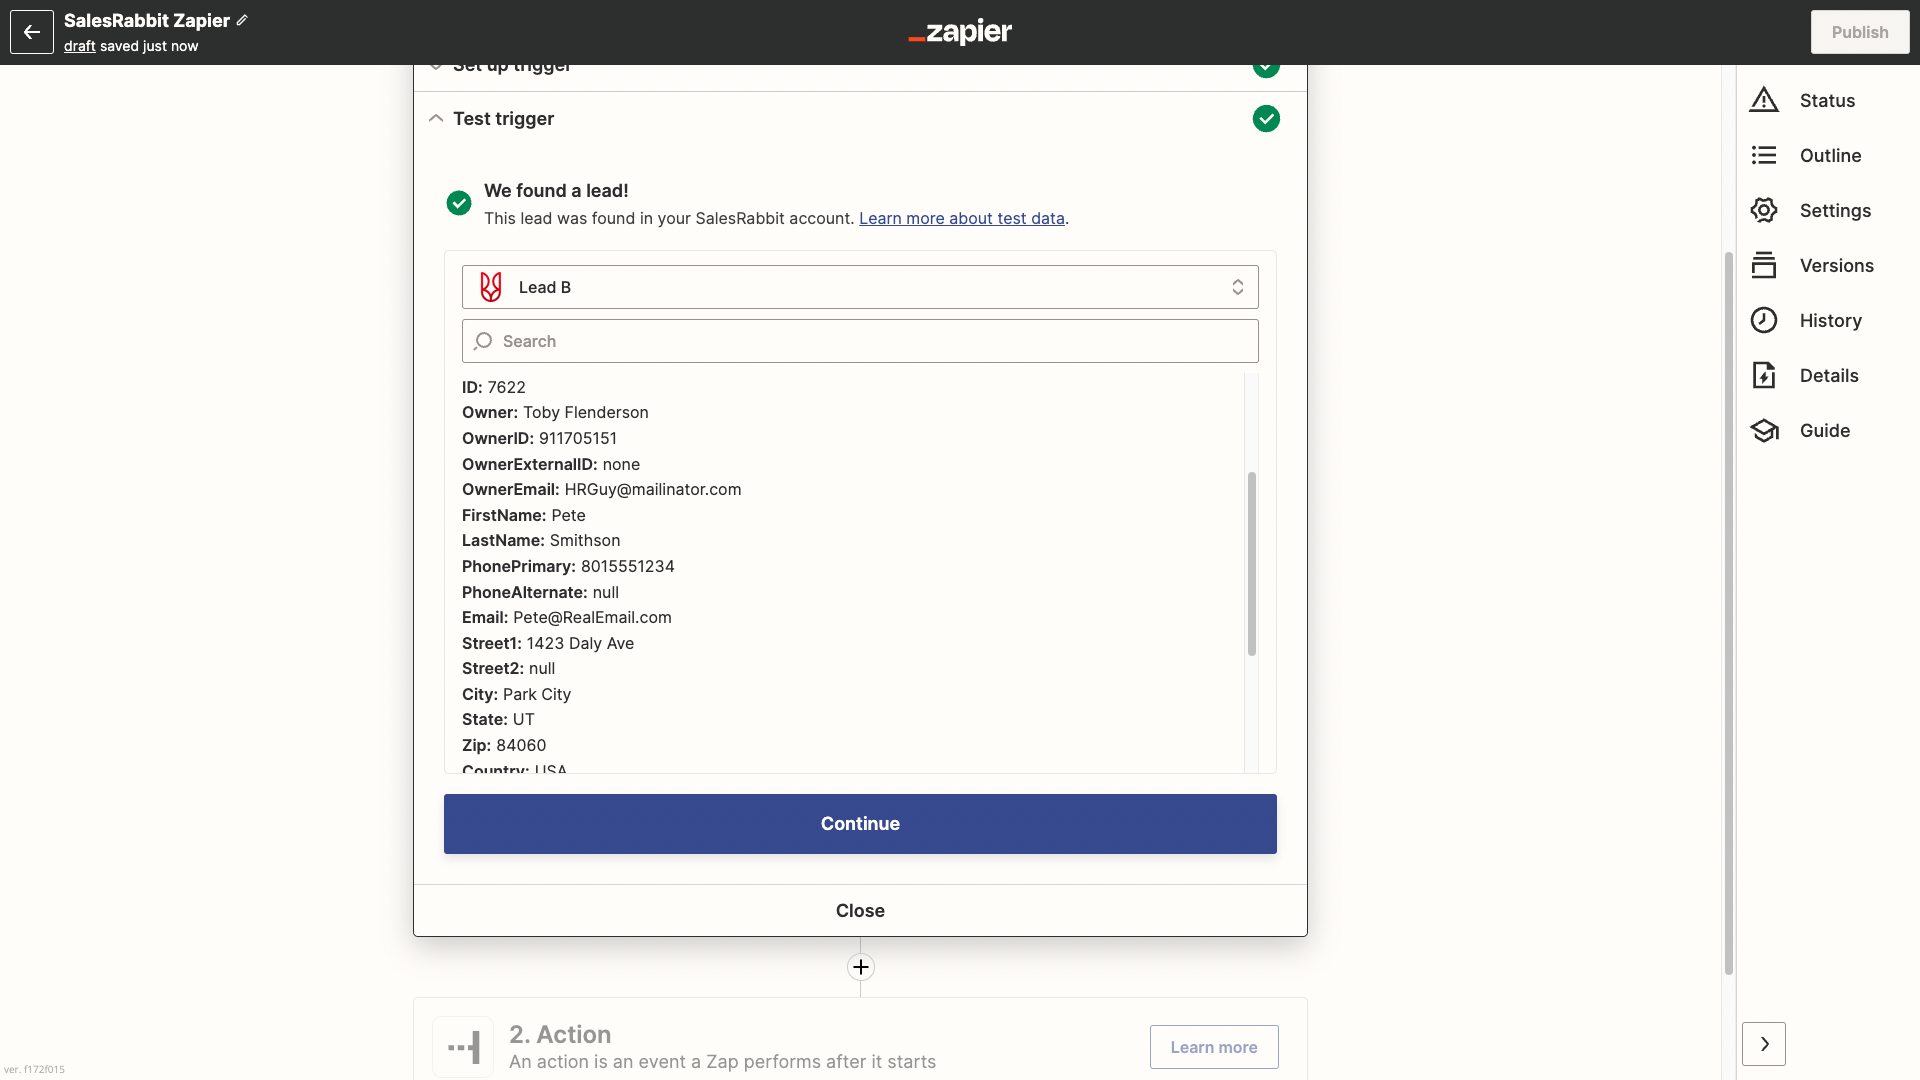Open the History clock icon
Viewport: 1920px width, 1080px height.
click(x=1764, y=320)
